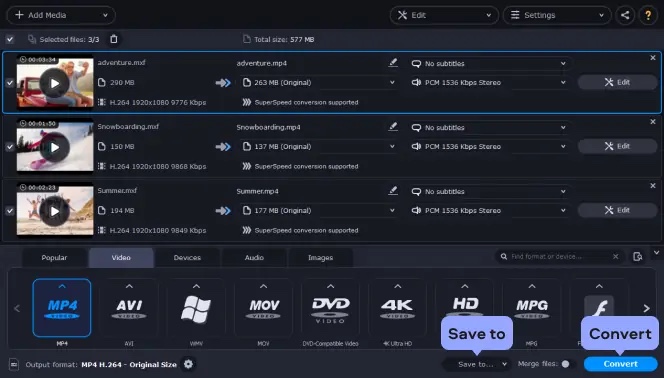The height and width of the screenshot is (378, 664).
Task: Show previous formats with the left arrow
Action: 17,308
